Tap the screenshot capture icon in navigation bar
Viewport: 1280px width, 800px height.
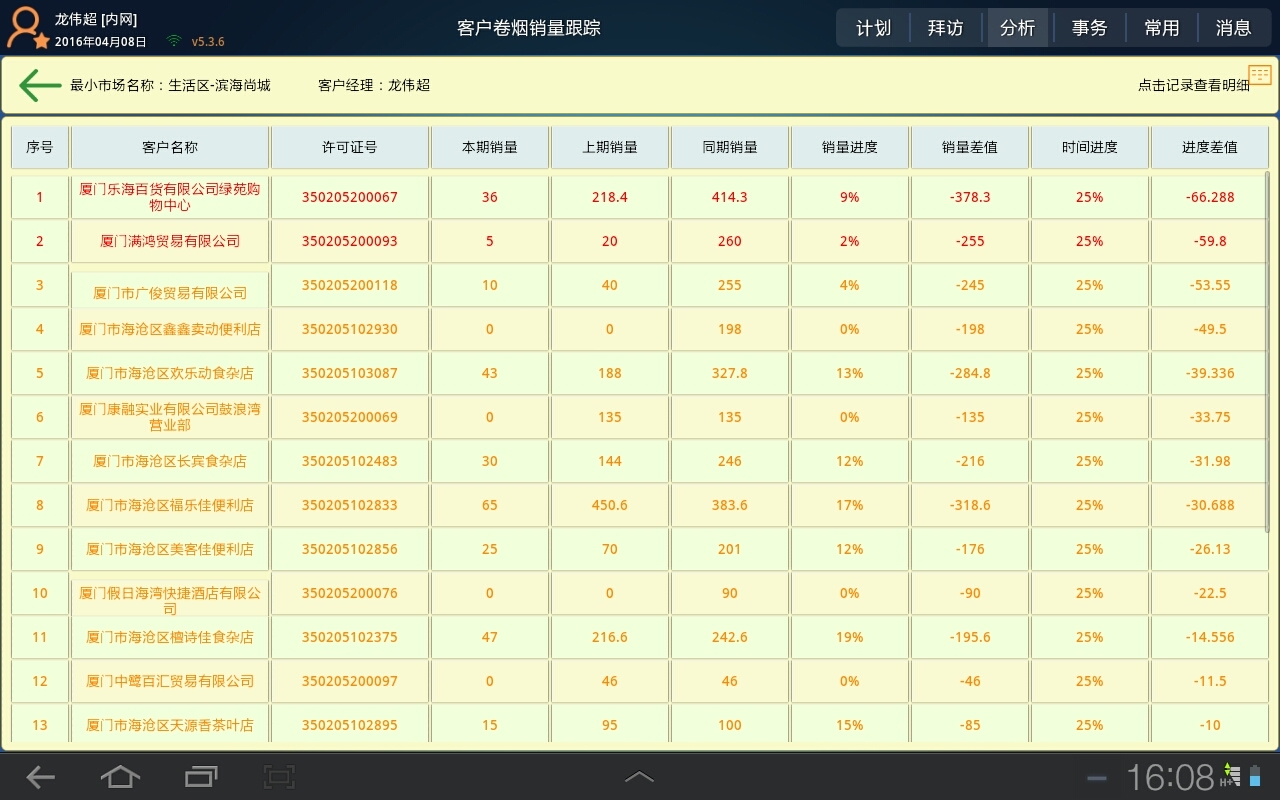coord(279,776)
